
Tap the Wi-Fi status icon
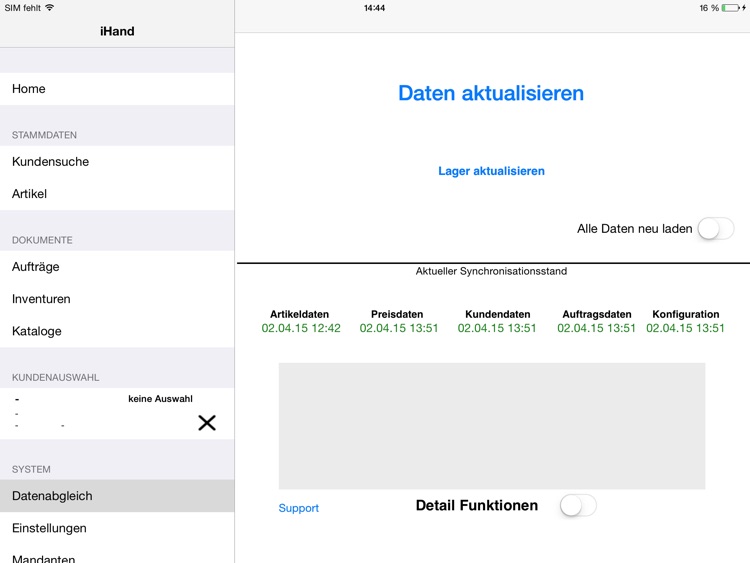[49, 8]
